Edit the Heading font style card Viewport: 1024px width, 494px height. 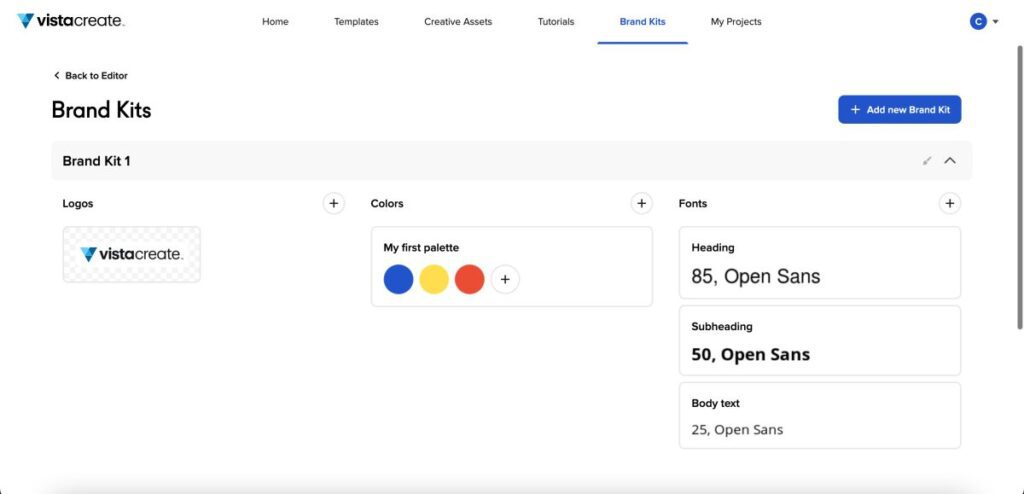819,263
